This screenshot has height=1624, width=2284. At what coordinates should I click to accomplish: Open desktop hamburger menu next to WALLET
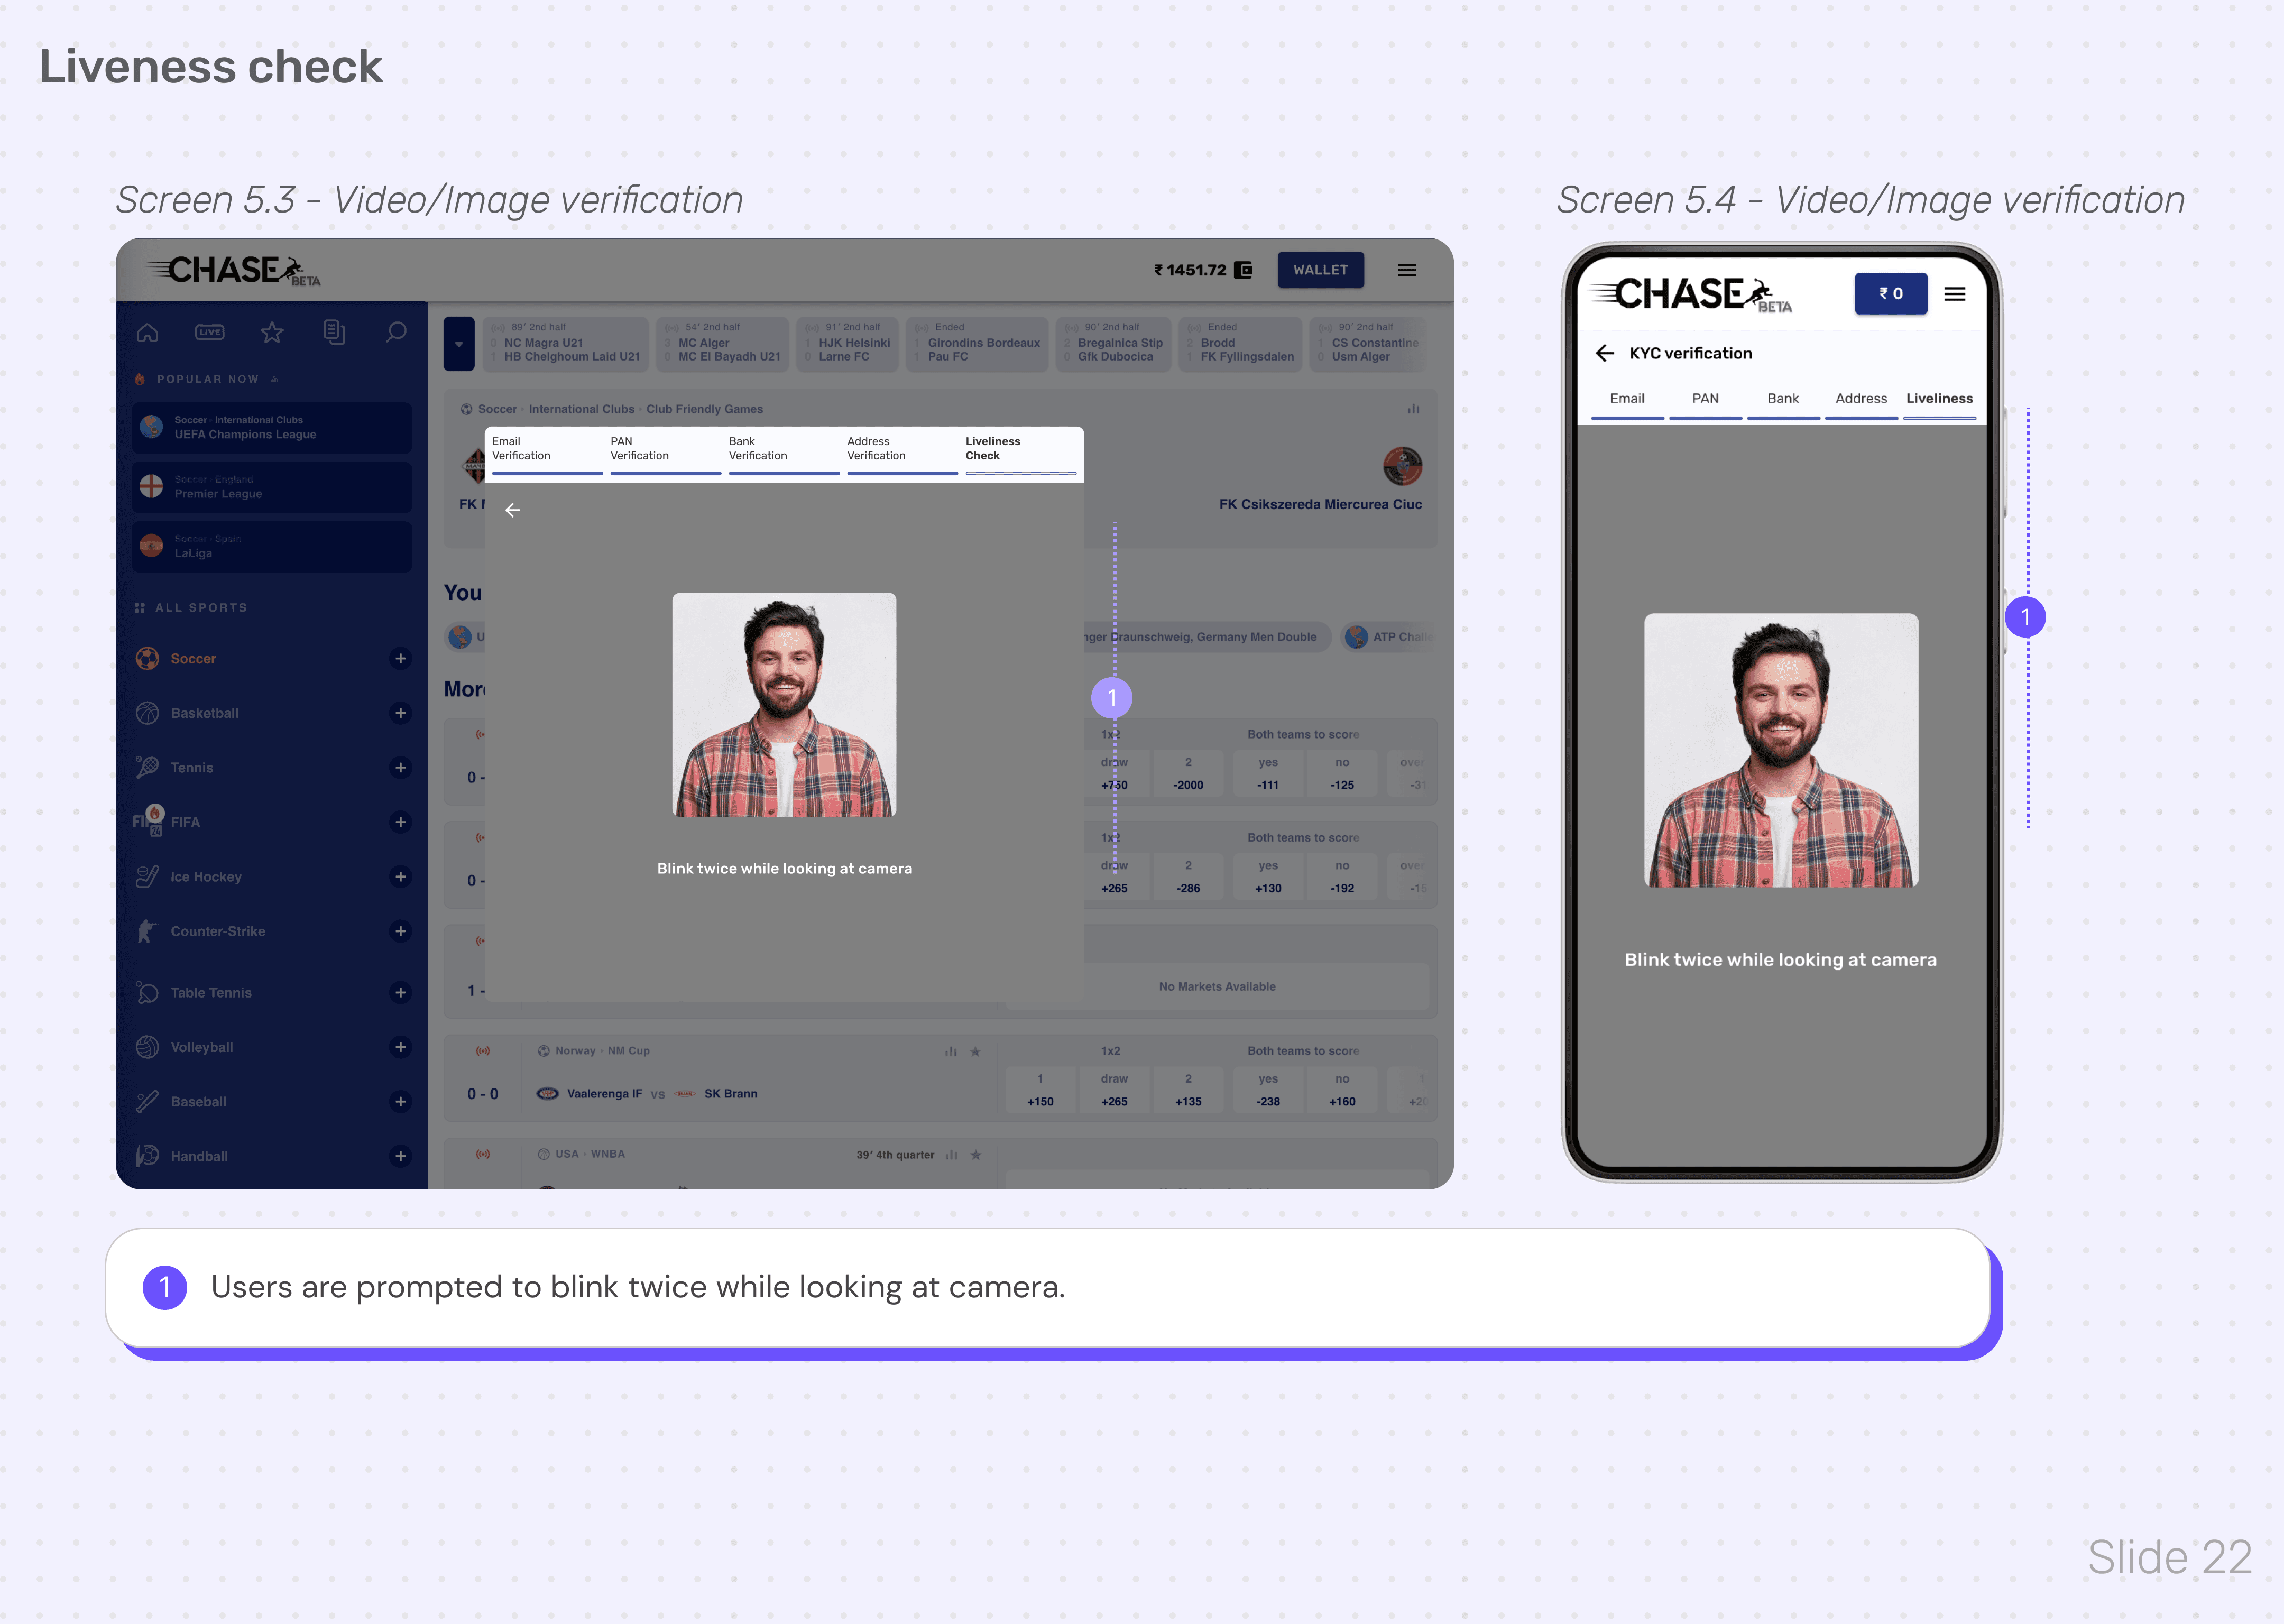click(x=1407, y=270)
